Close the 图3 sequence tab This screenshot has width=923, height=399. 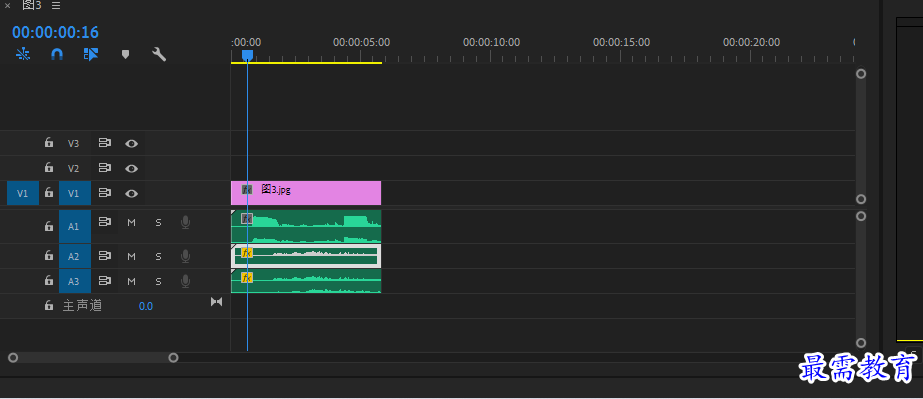(8, 5)
